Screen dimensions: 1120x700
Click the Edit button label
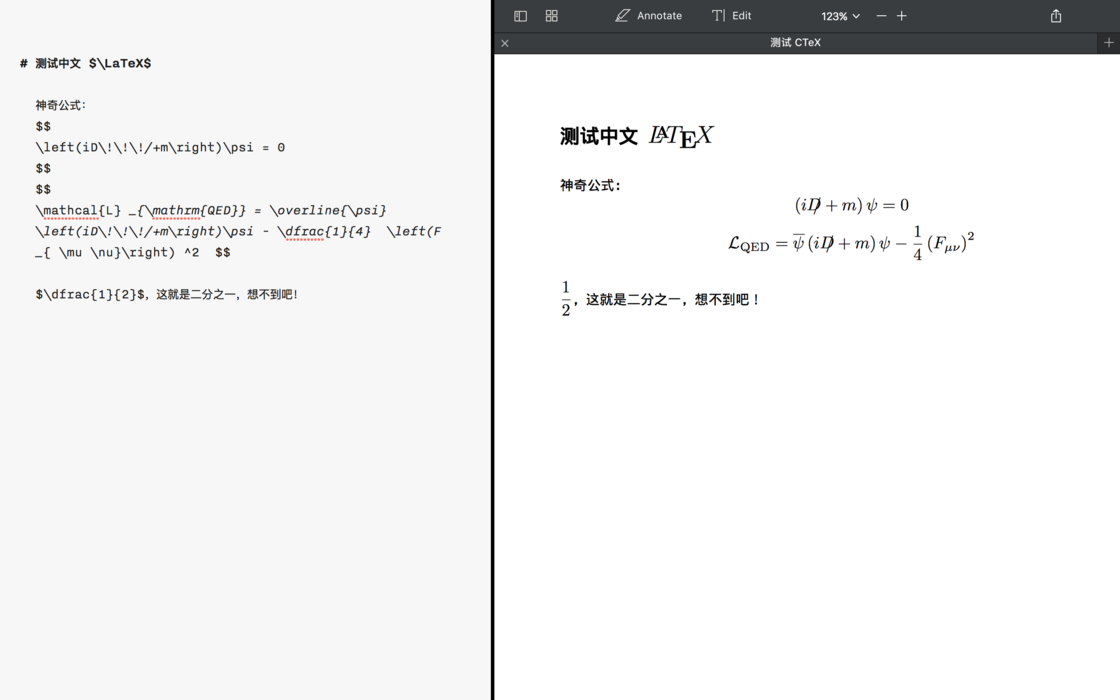pos(741,15)
